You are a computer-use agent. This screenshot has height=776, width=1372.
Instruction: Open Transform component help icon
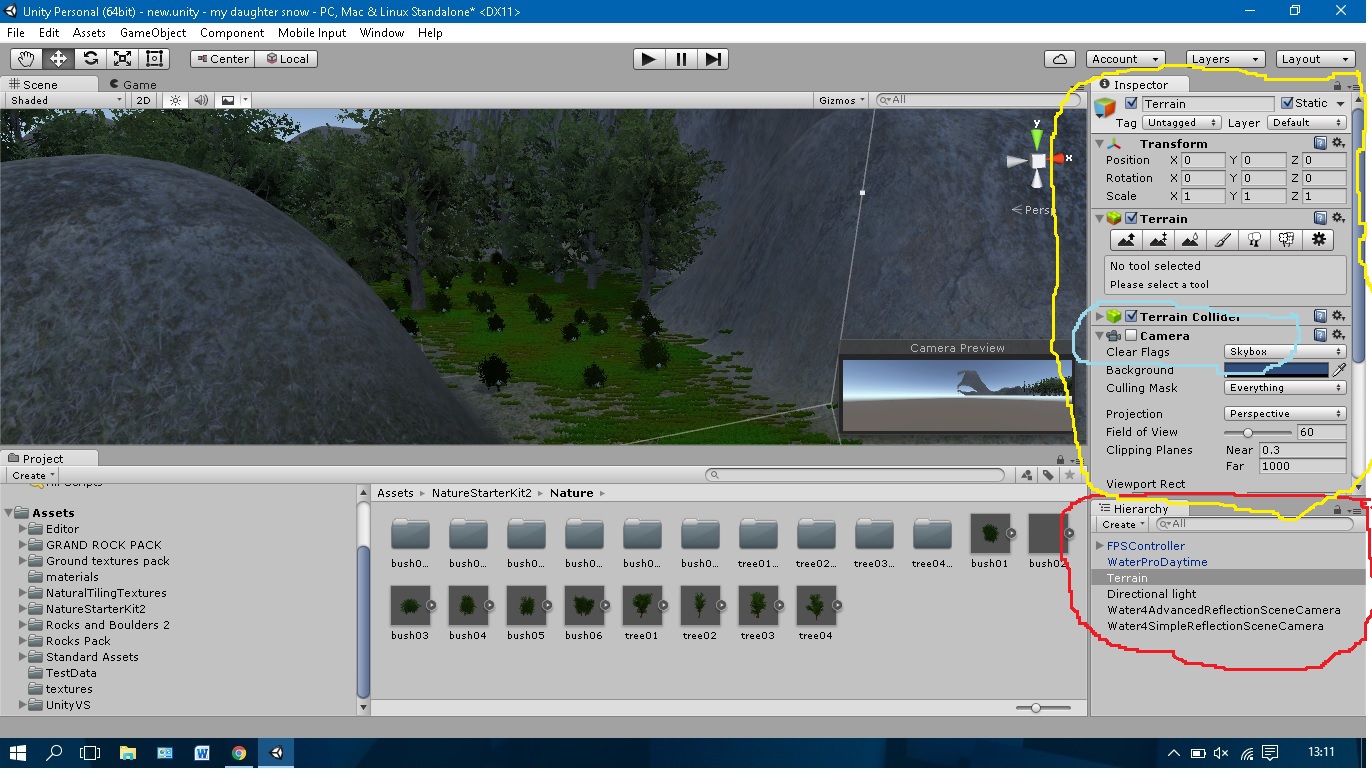1320,144
